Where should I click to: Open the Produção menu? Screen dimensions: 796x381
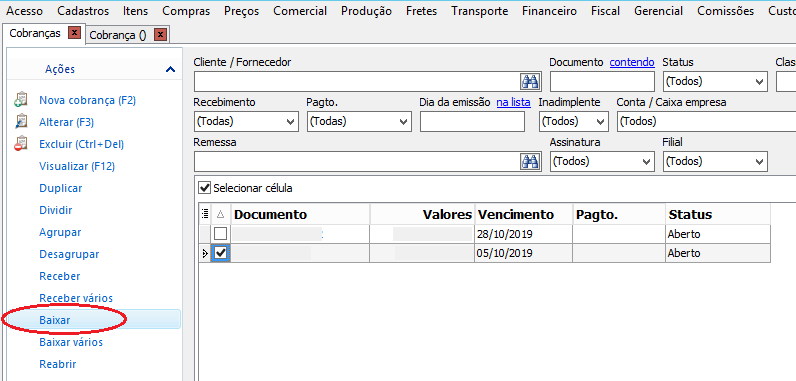click(x=367, y=11)
